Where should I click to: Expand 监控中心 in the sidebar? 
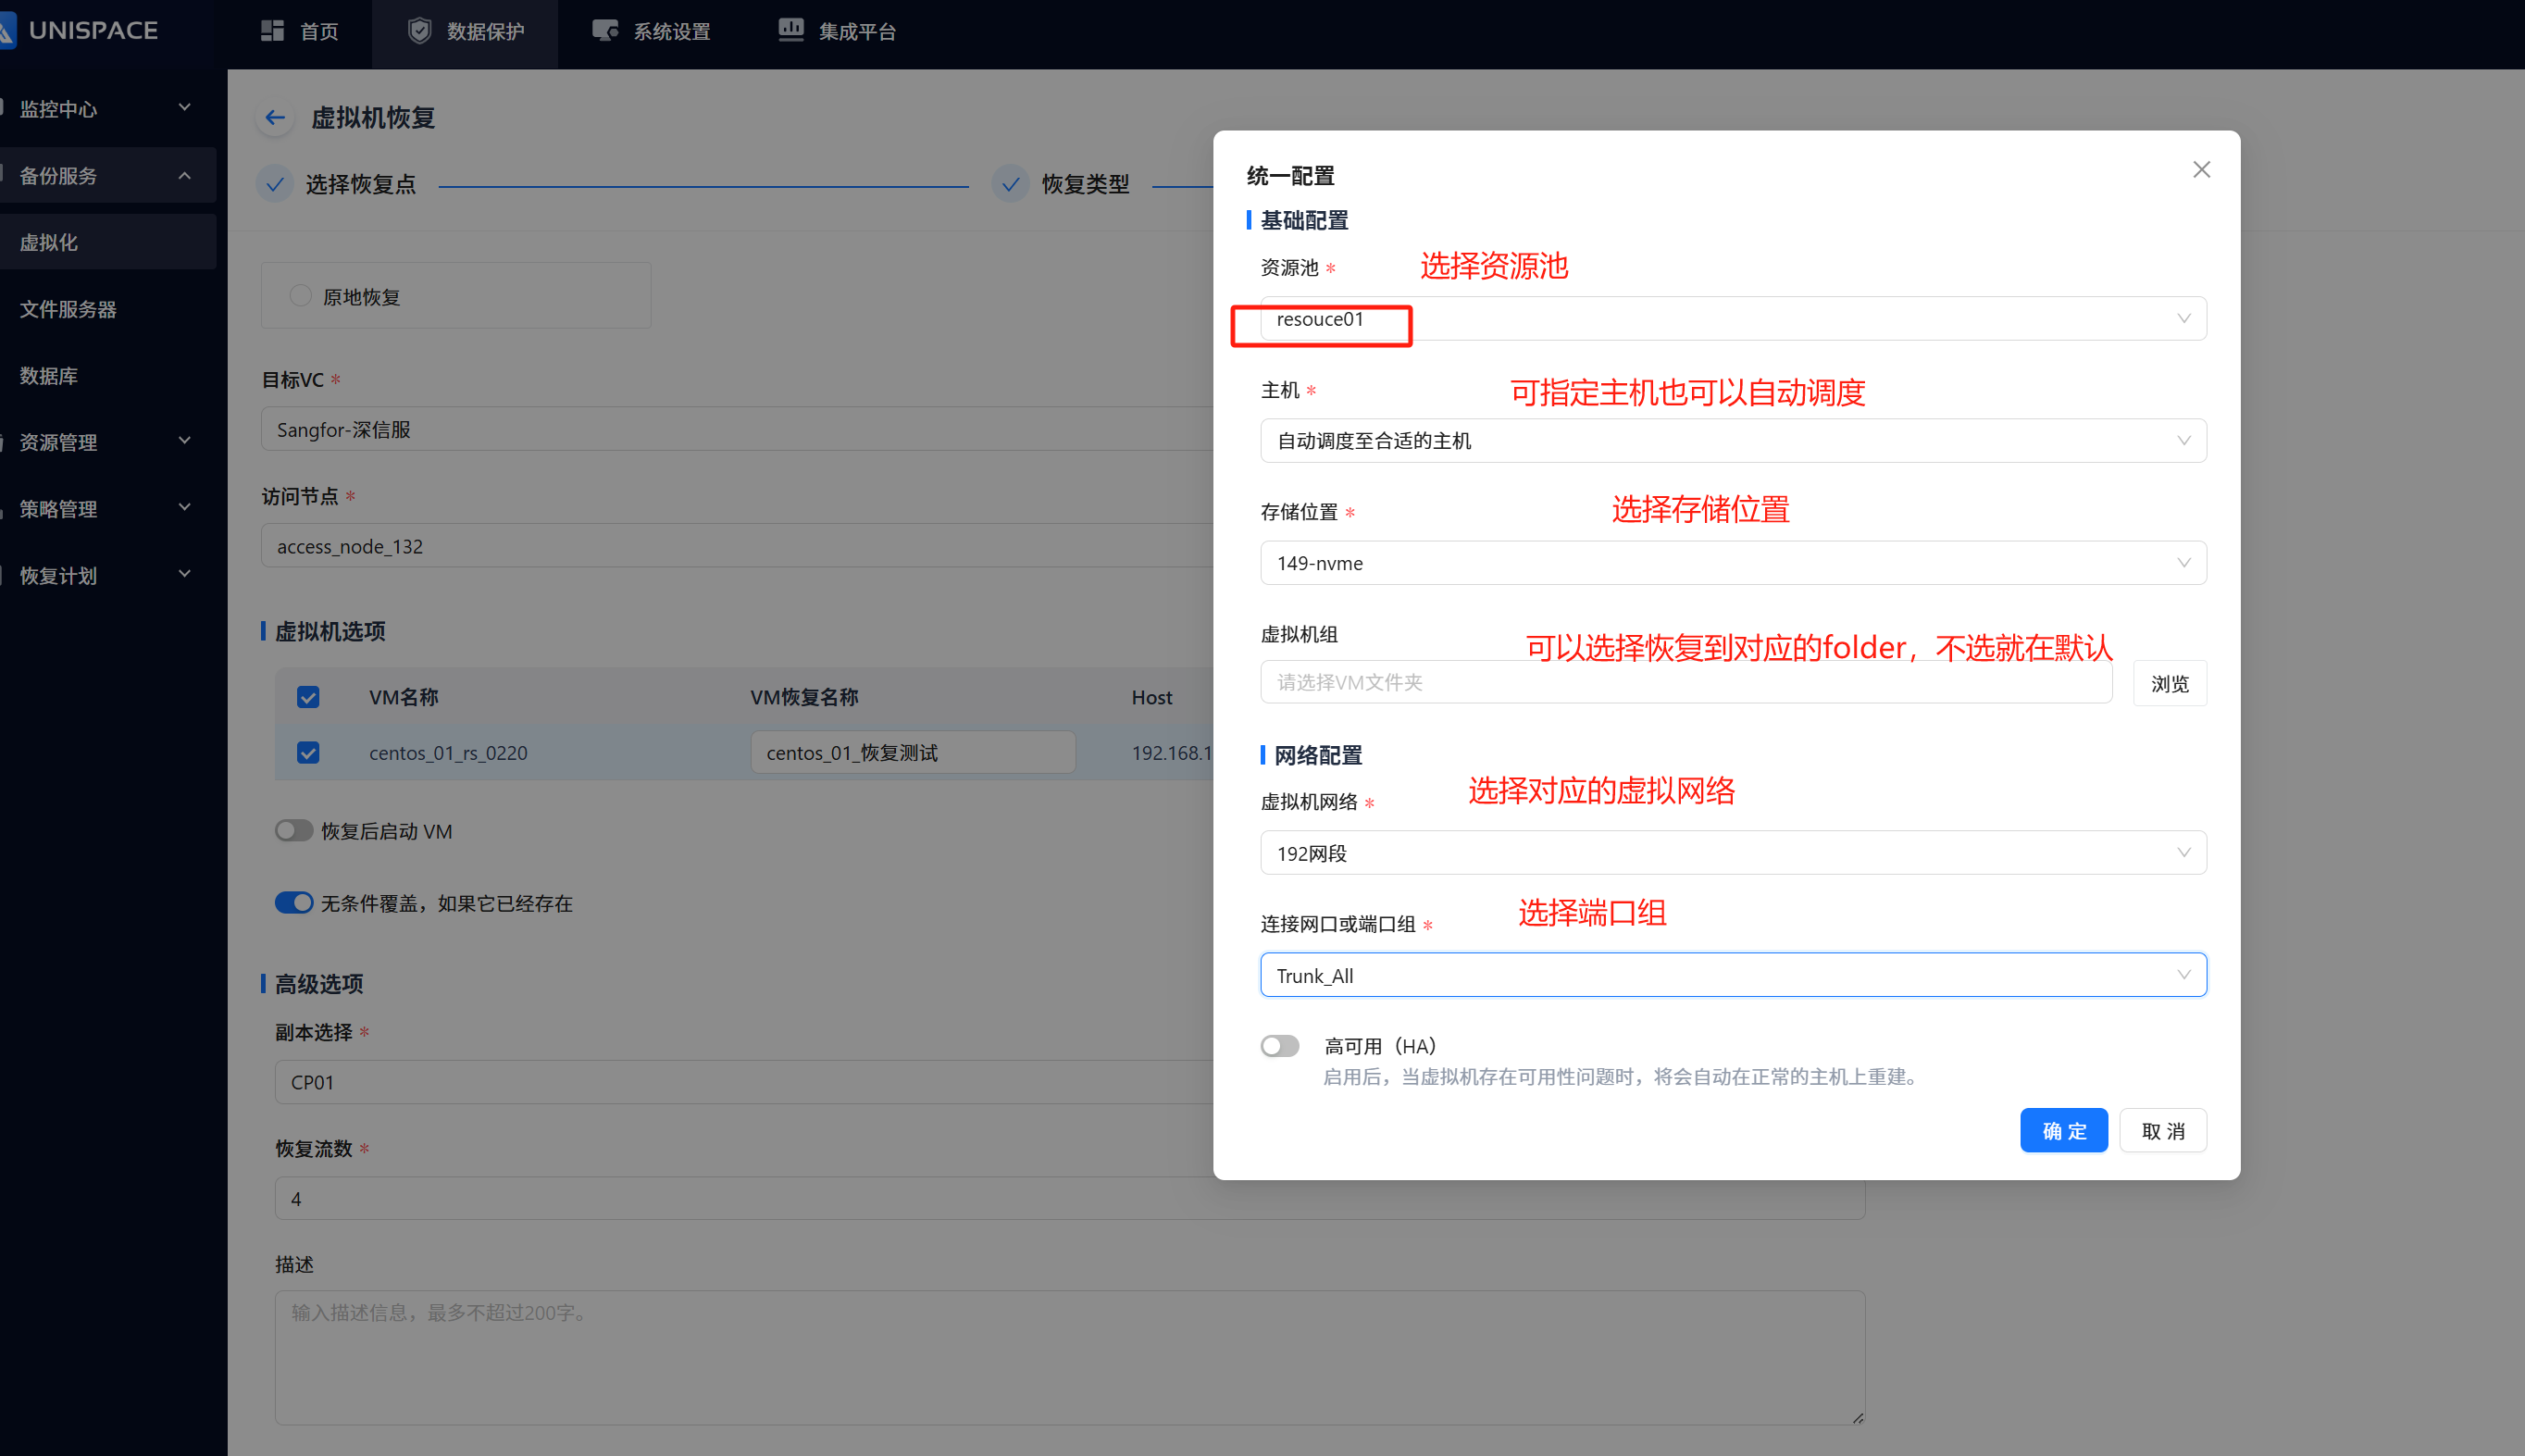point(100,108)
